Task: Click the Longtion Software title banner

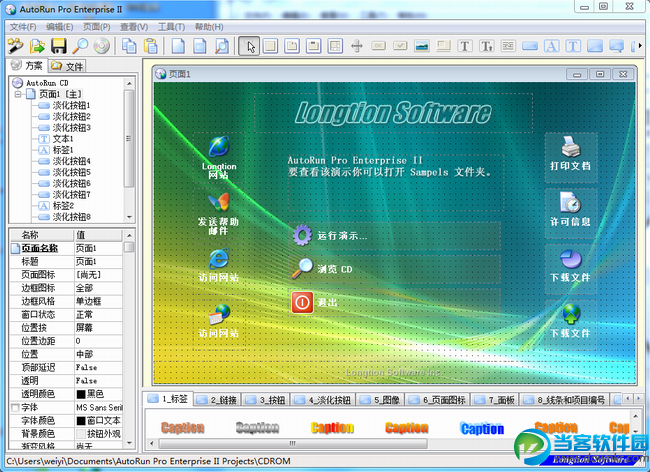Action: point(393,113)
